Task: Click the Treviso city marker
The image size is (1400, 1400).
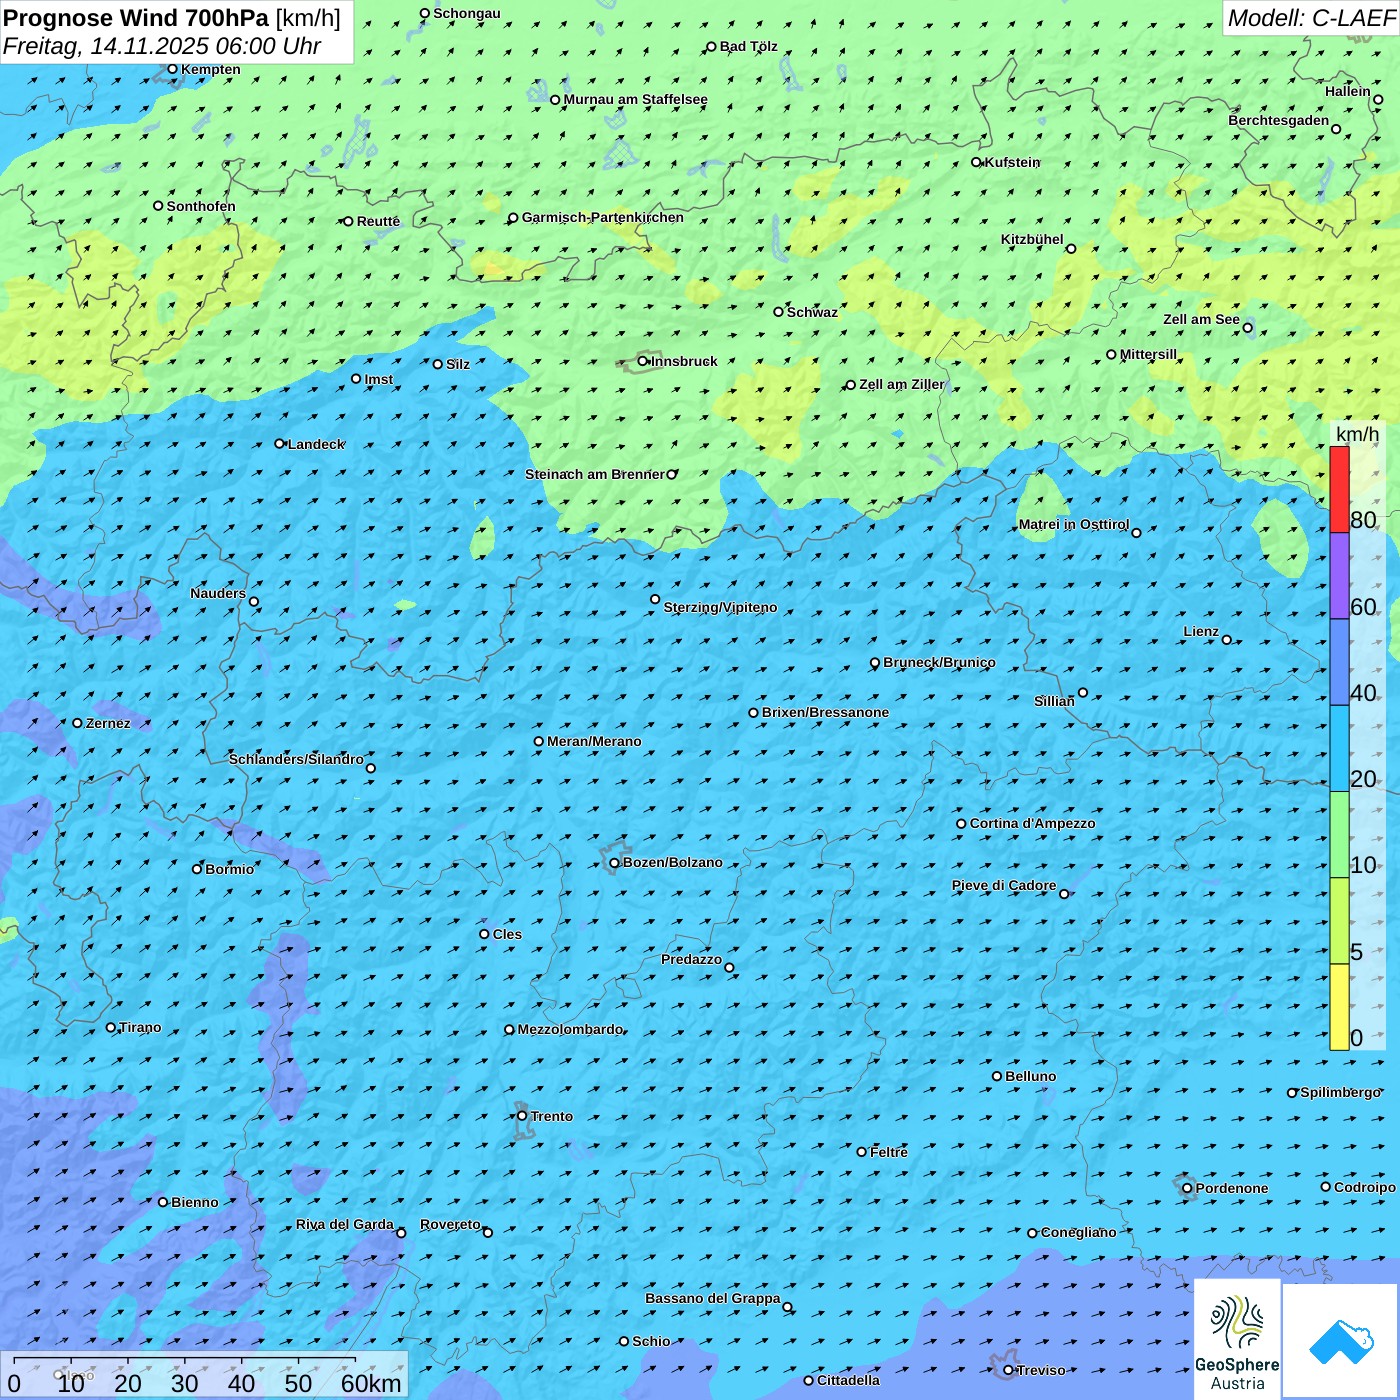Action: [1008, 1370]
